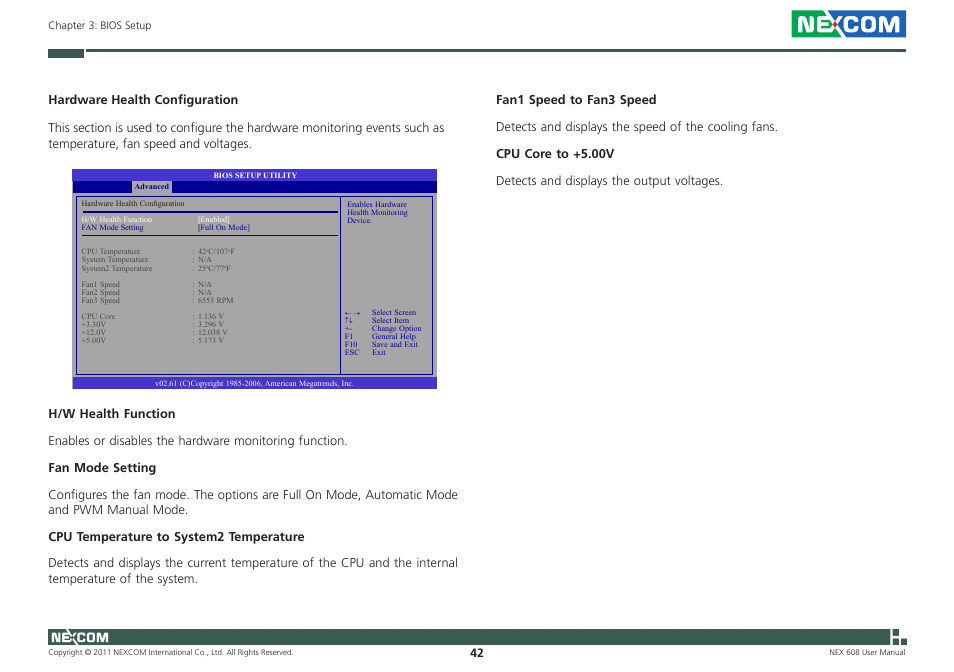Click the 2011 NEXCOM copyright footer text
Viewport: 954px width, 672px height.
pyautogui.click(x=171, y=653)
